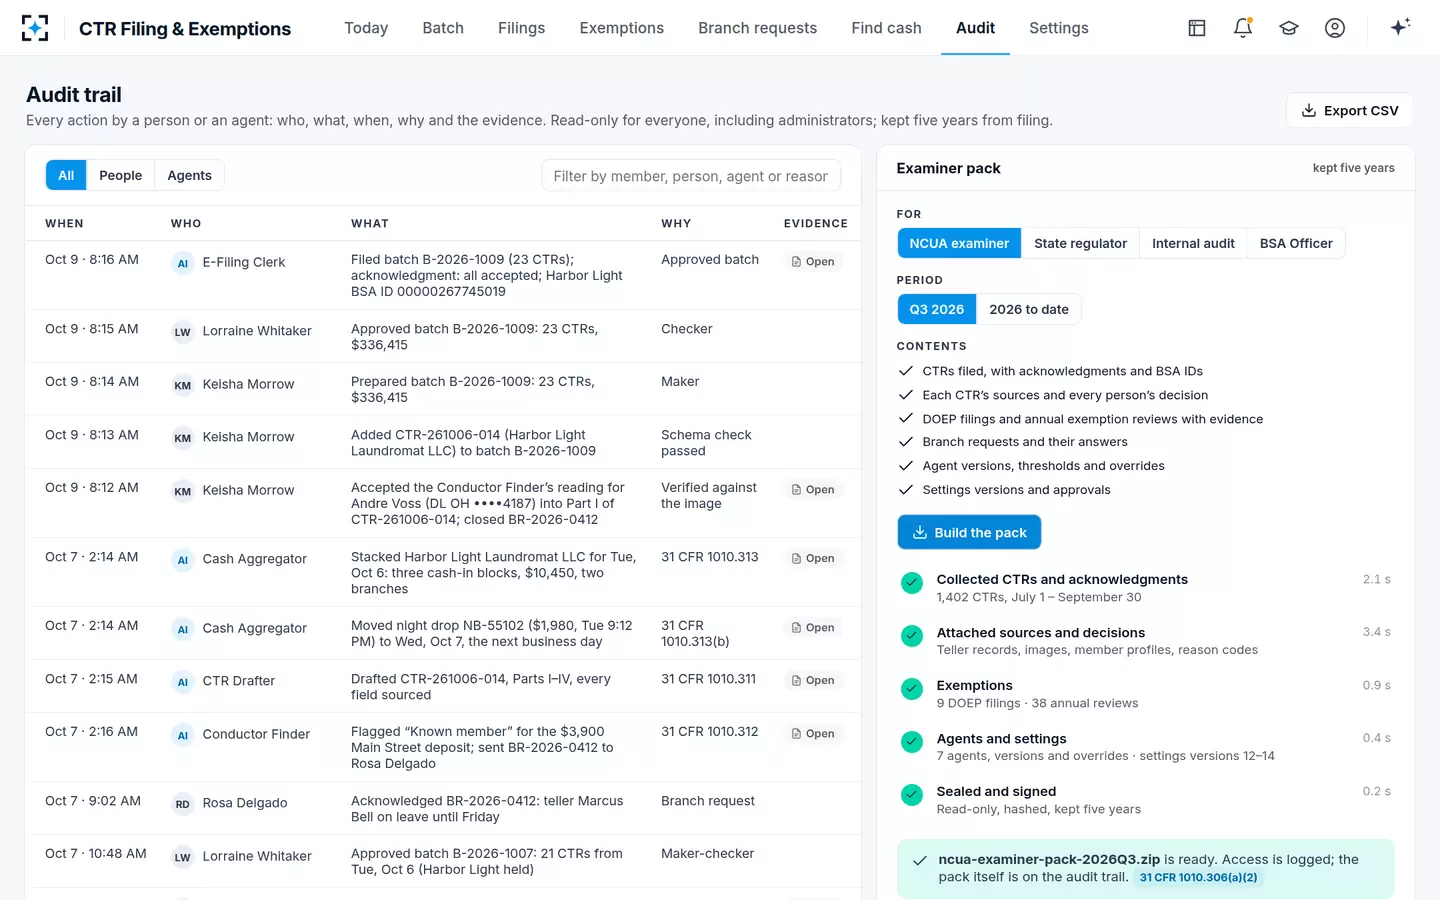The width and height of the screenshot is (1440, 900).
Task: Click the 31 CFR 1010.306(a)(2) citation tag
Action: (1198, 877)
